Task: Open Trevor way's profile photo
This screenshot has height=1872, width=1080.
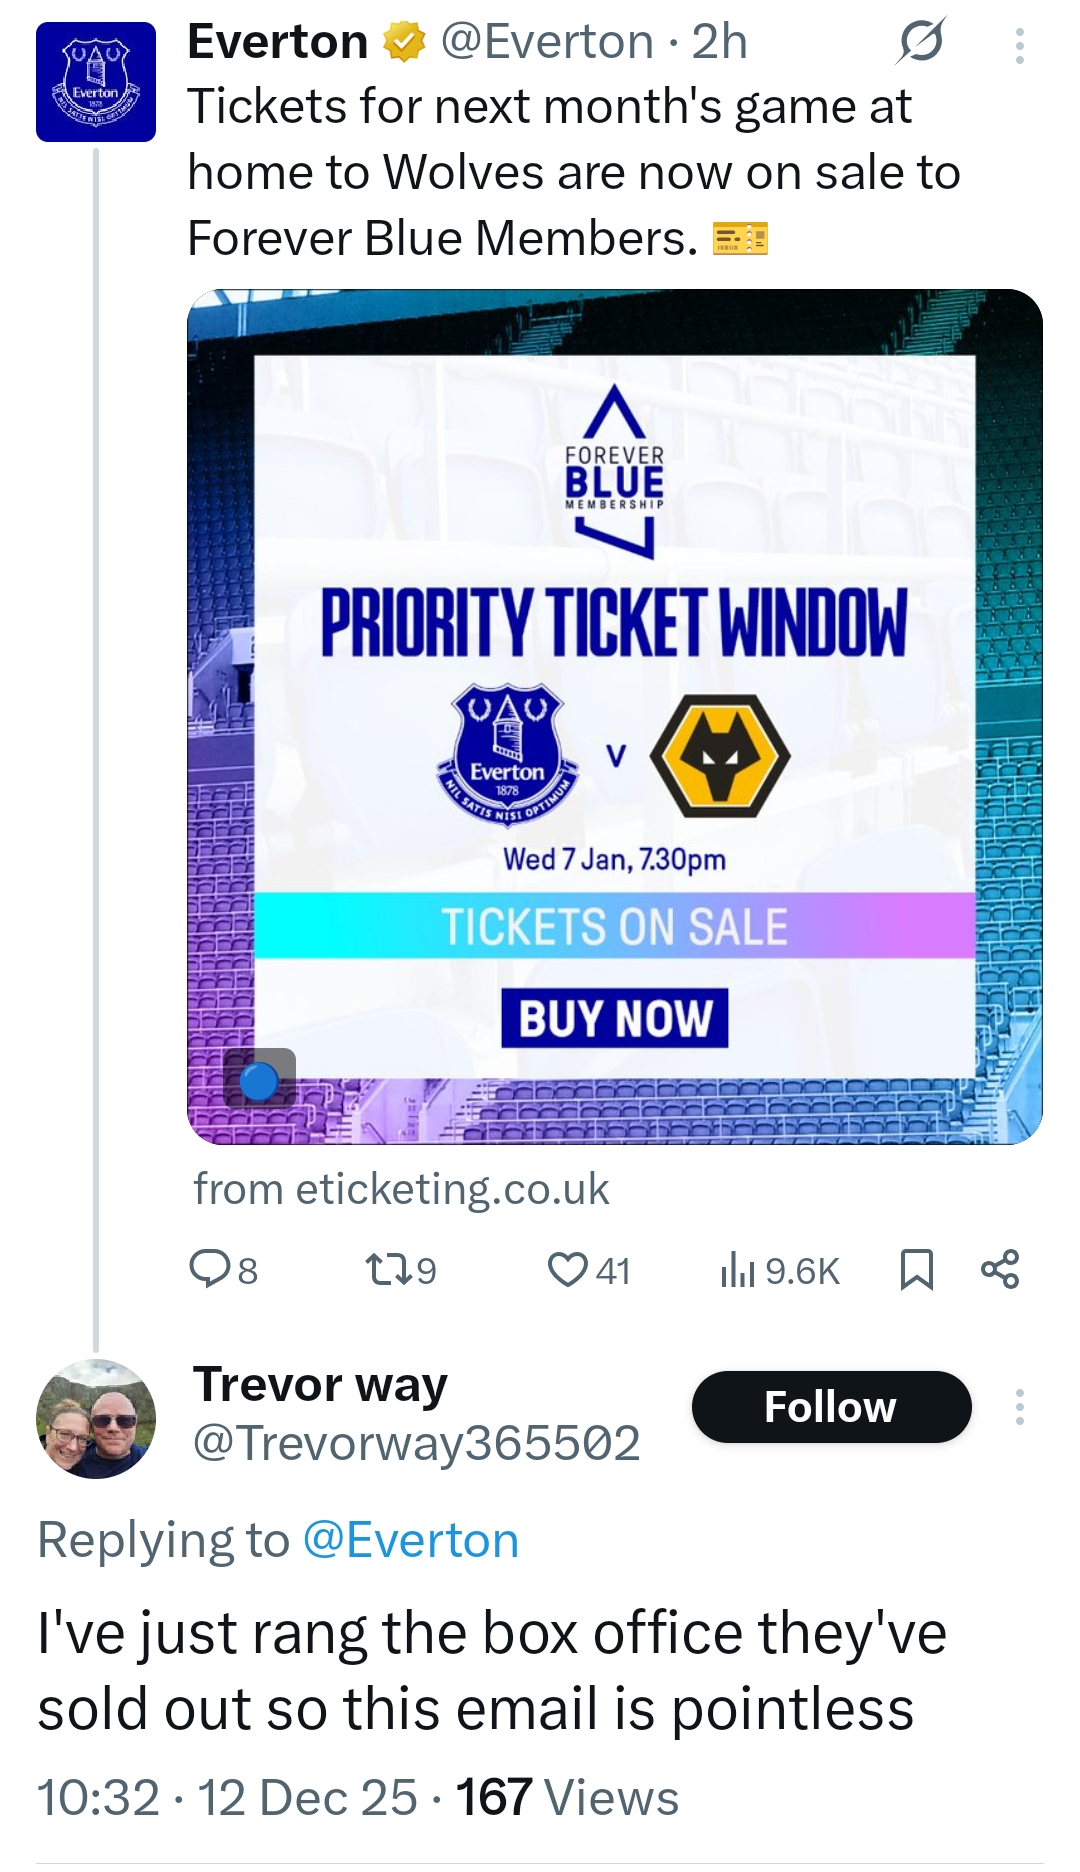Action: pos(96,1418)
